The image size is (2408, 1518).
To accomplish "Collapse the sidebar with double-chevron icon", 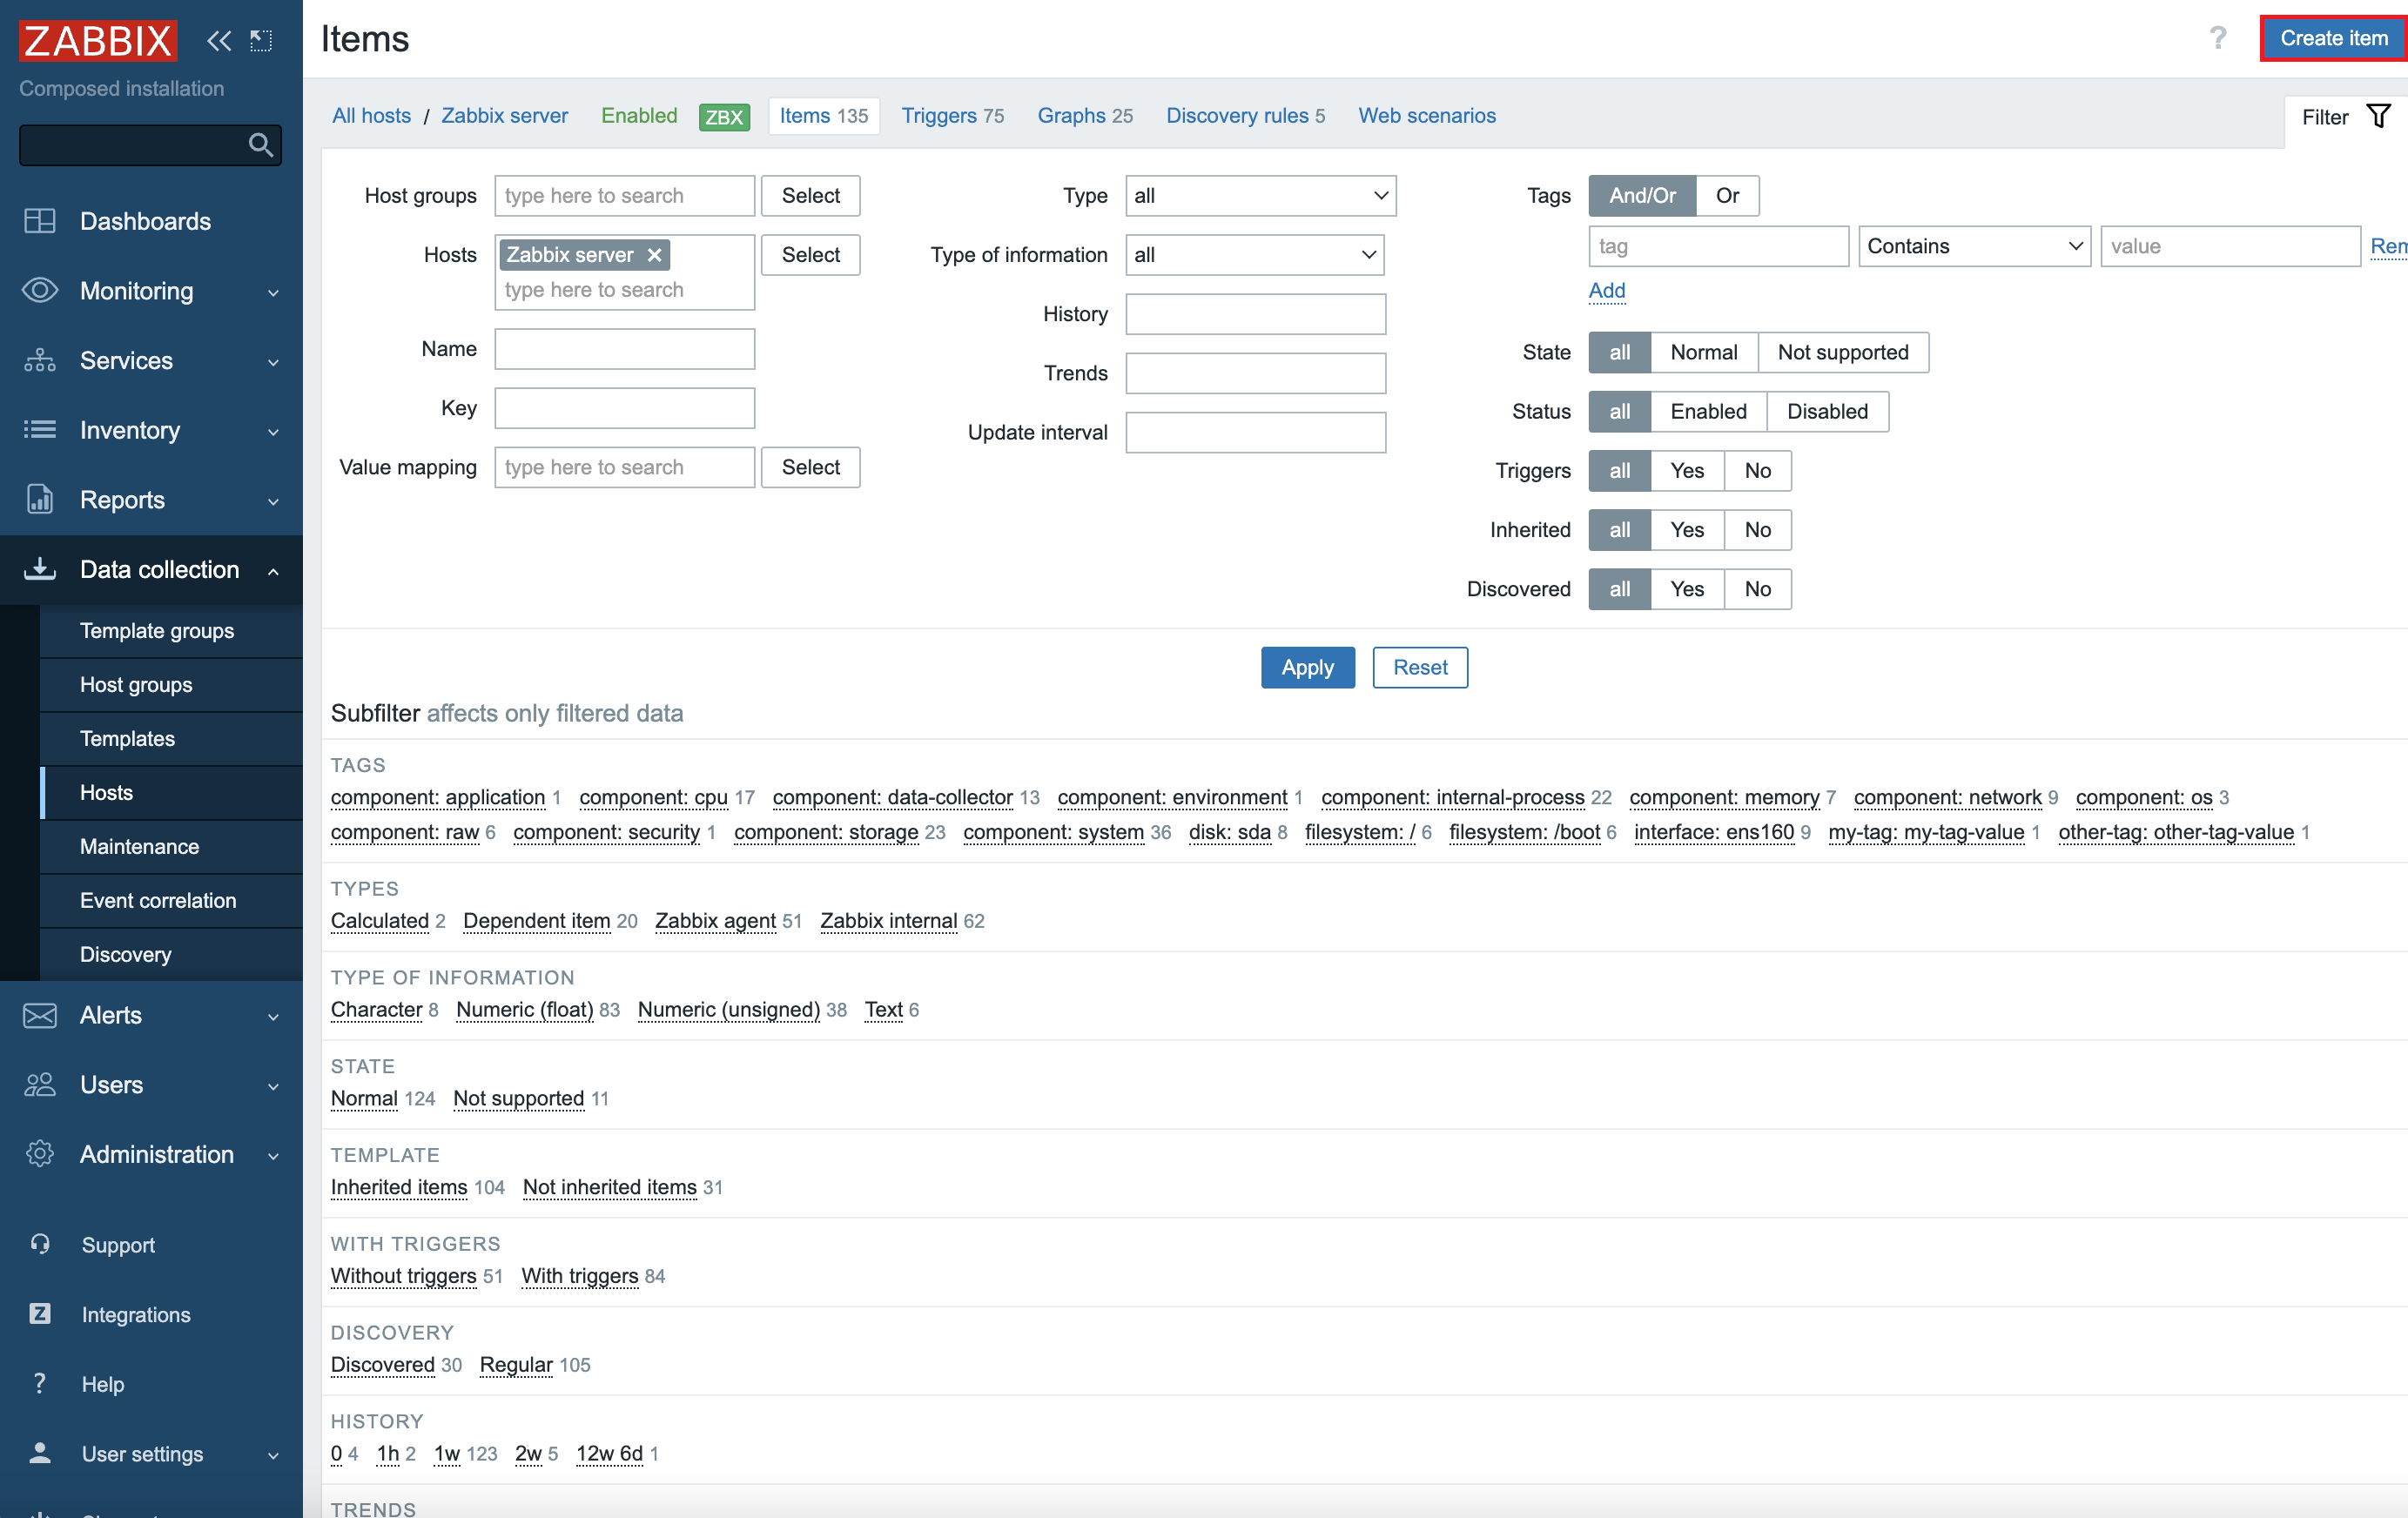I will [x=219, y=40].
